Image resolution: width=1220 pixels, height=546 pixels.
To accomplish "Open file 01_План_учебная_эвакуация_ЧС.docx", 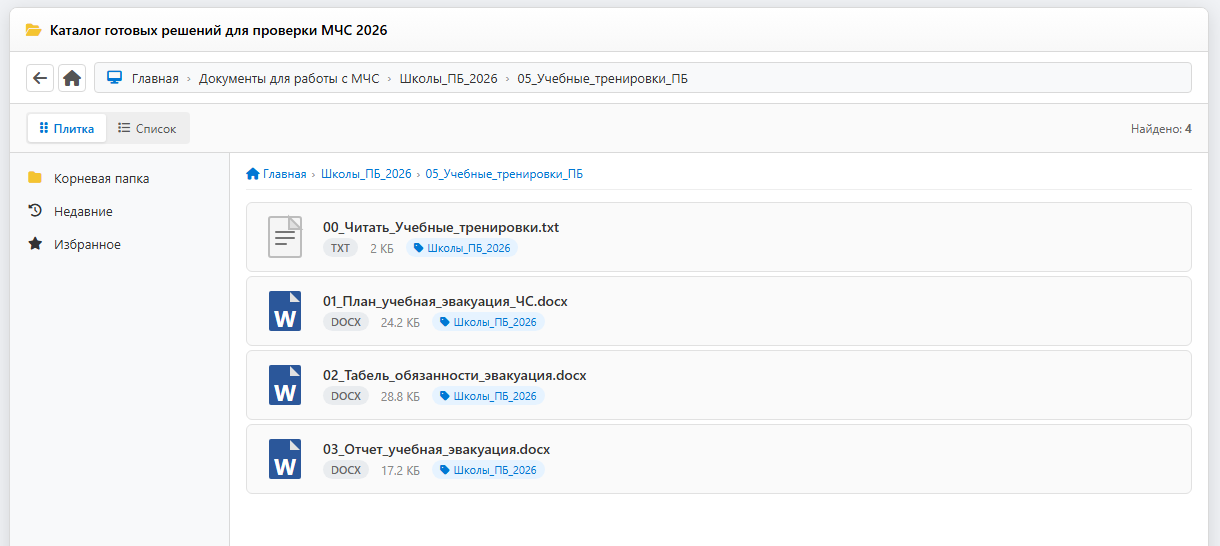I will pos(719,311).
